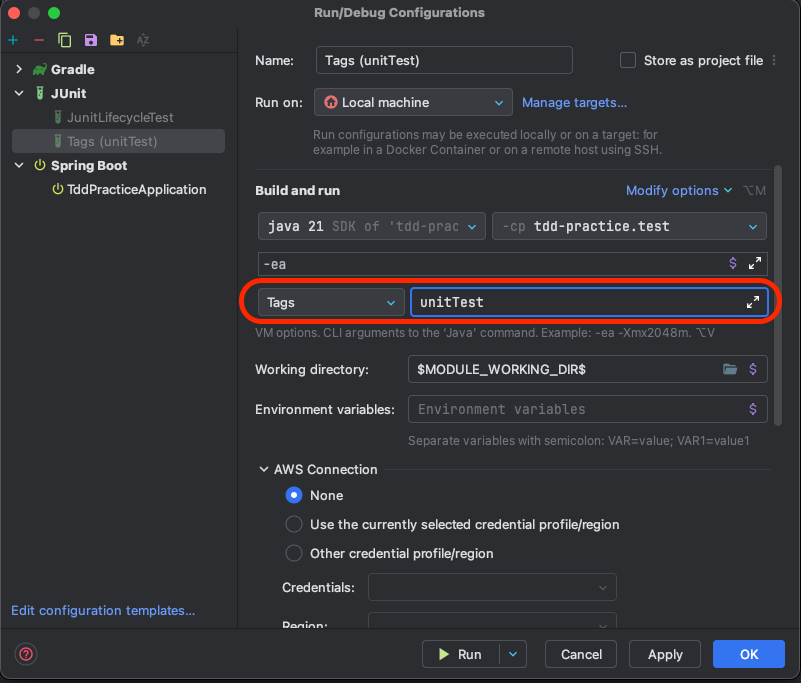Open the Run button dropdown arrow
The height and width of the screenshot is (683, 801).
click(x=513, y=654)
